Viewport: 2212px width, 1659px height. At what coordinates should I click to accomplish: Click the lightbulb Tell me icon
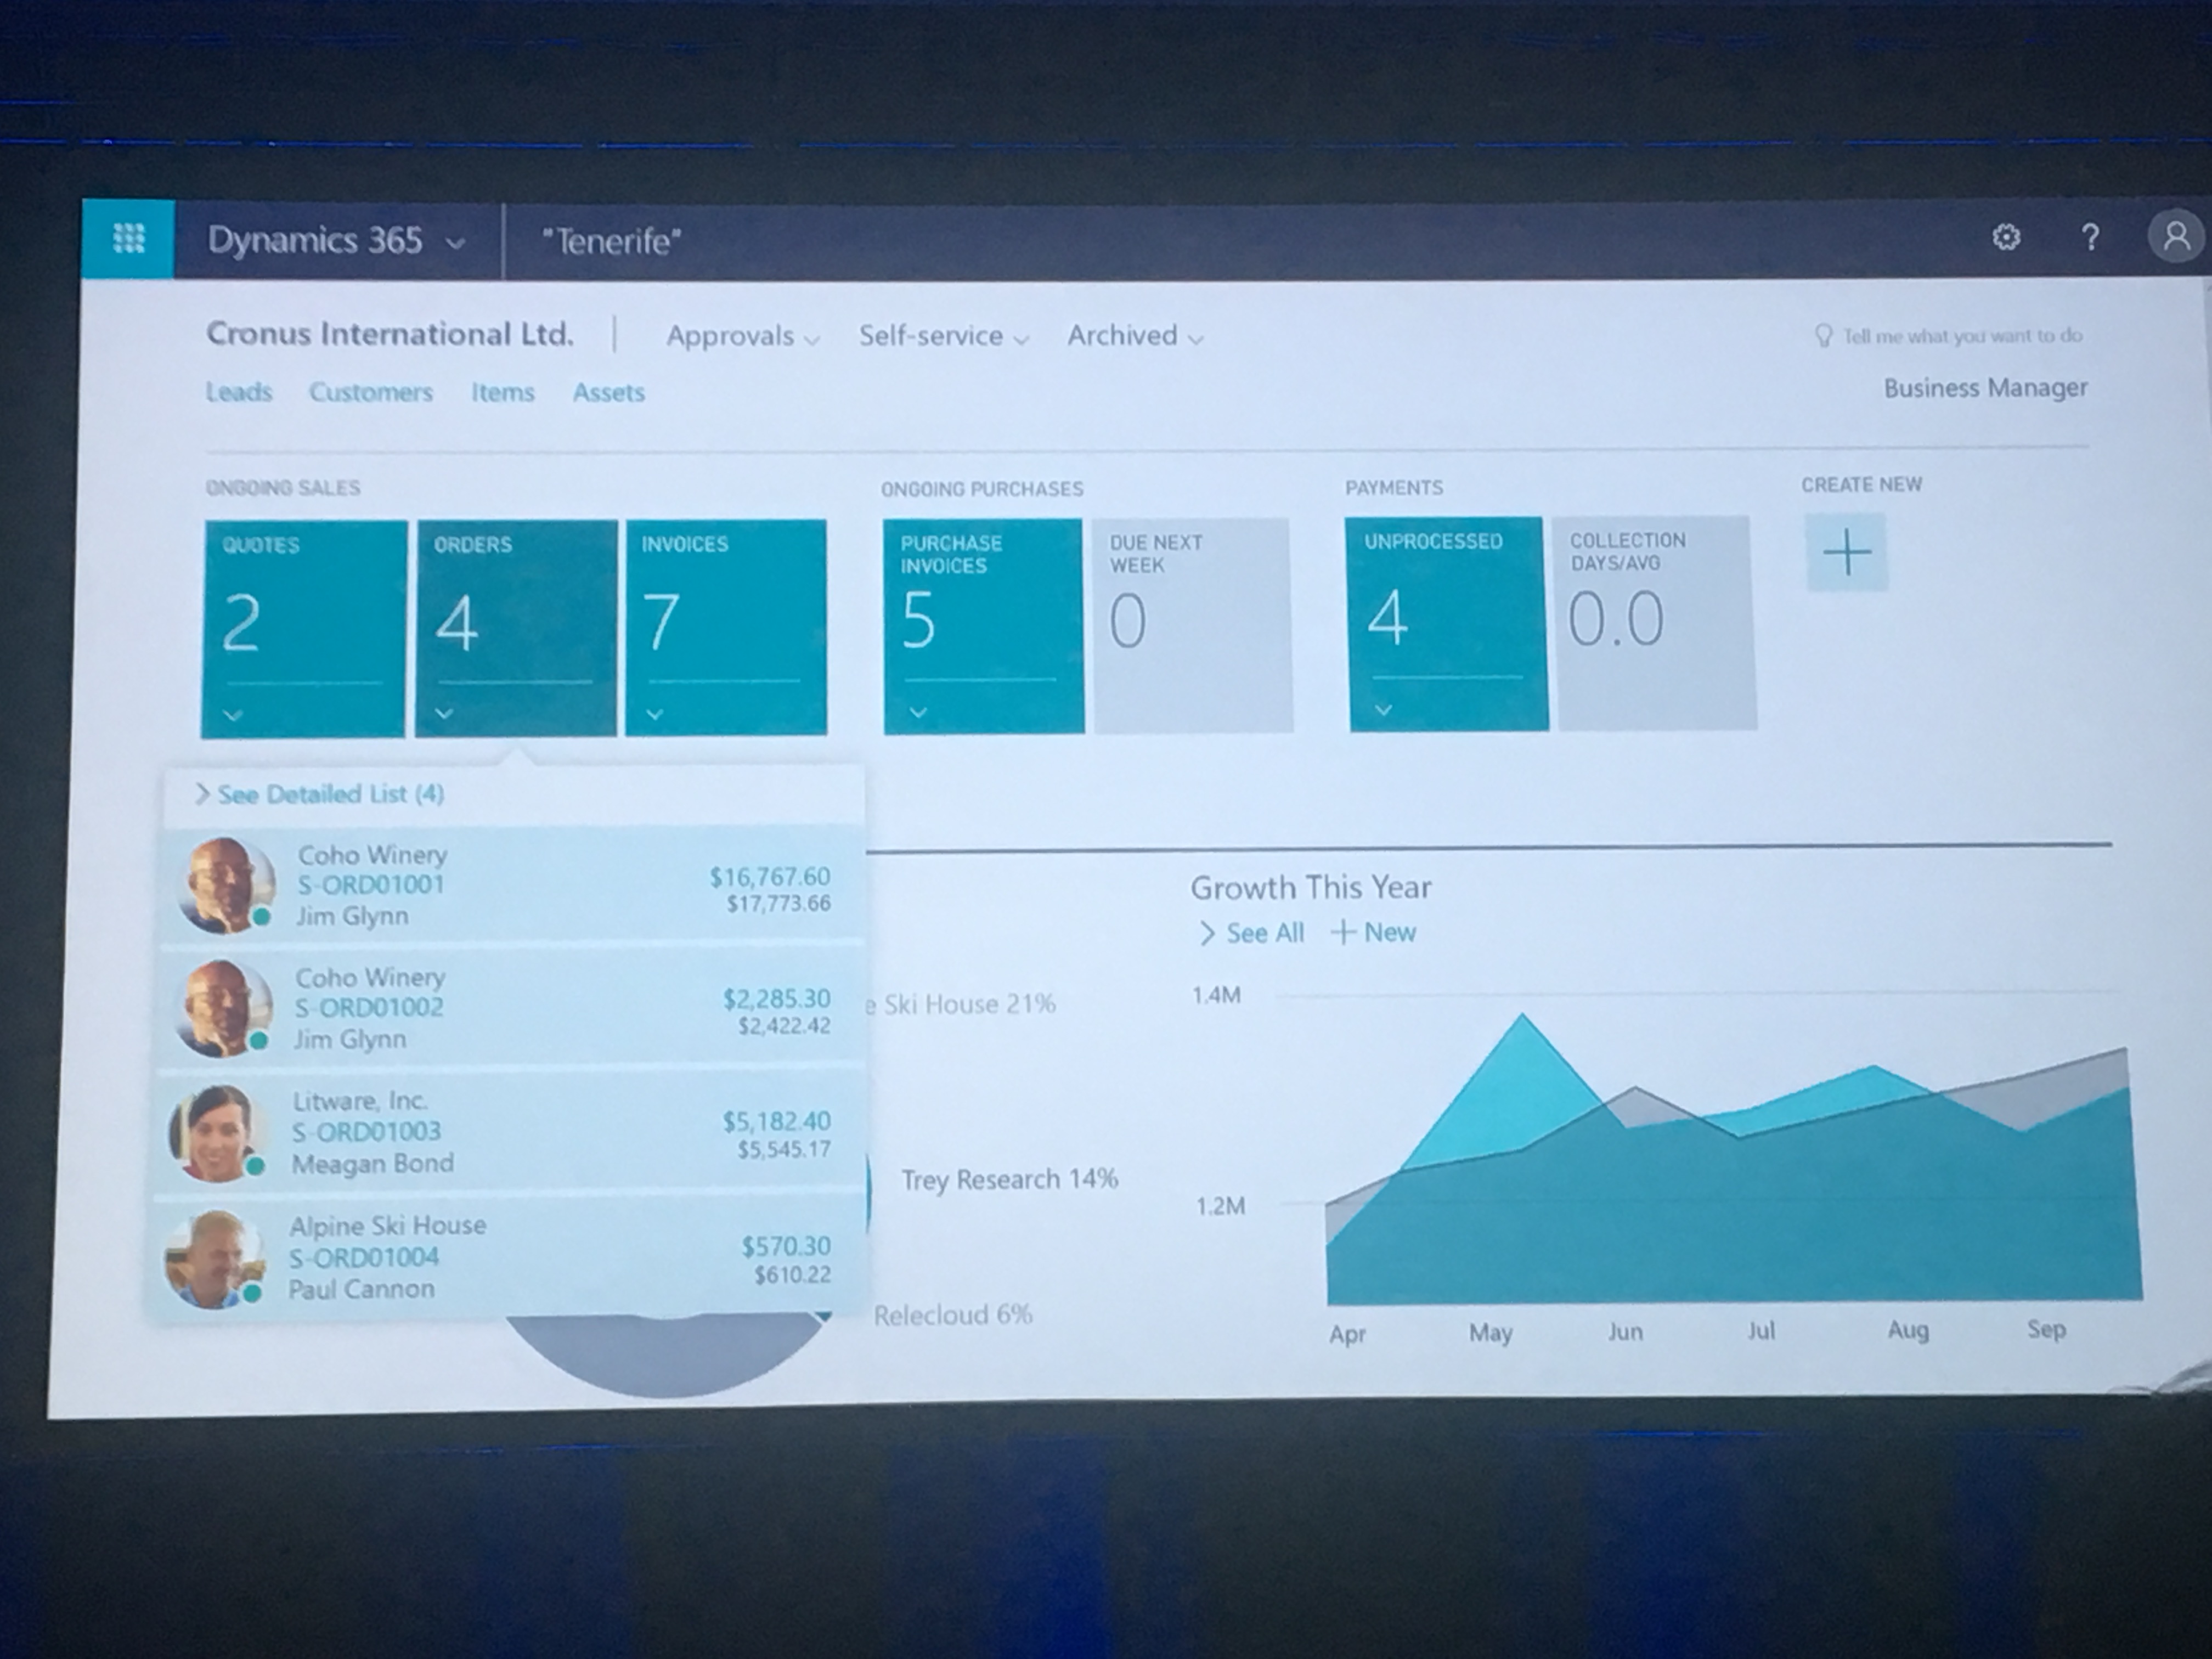1823,336
